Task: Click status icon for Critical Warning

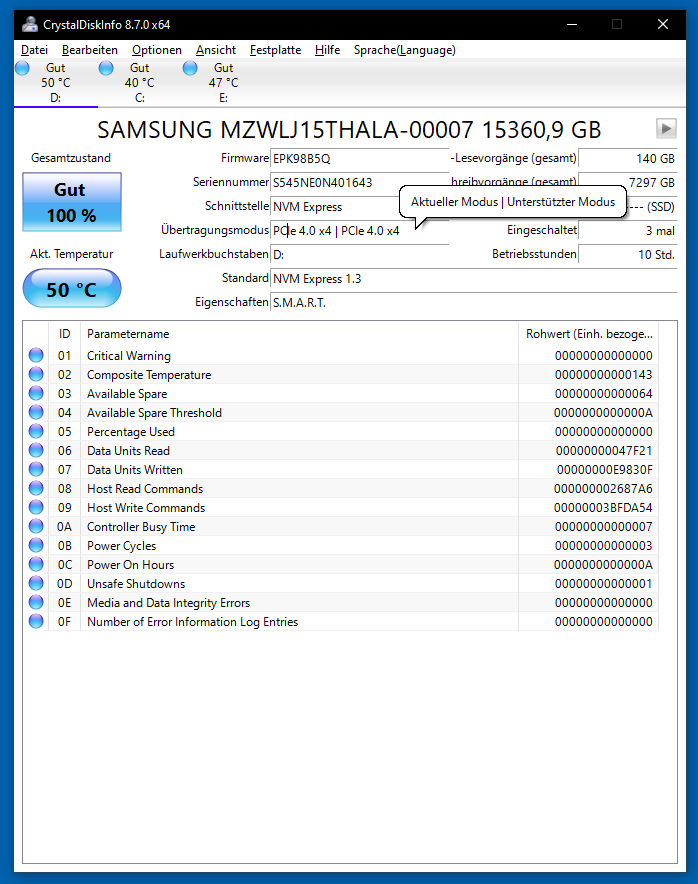Action: (36, 355)
